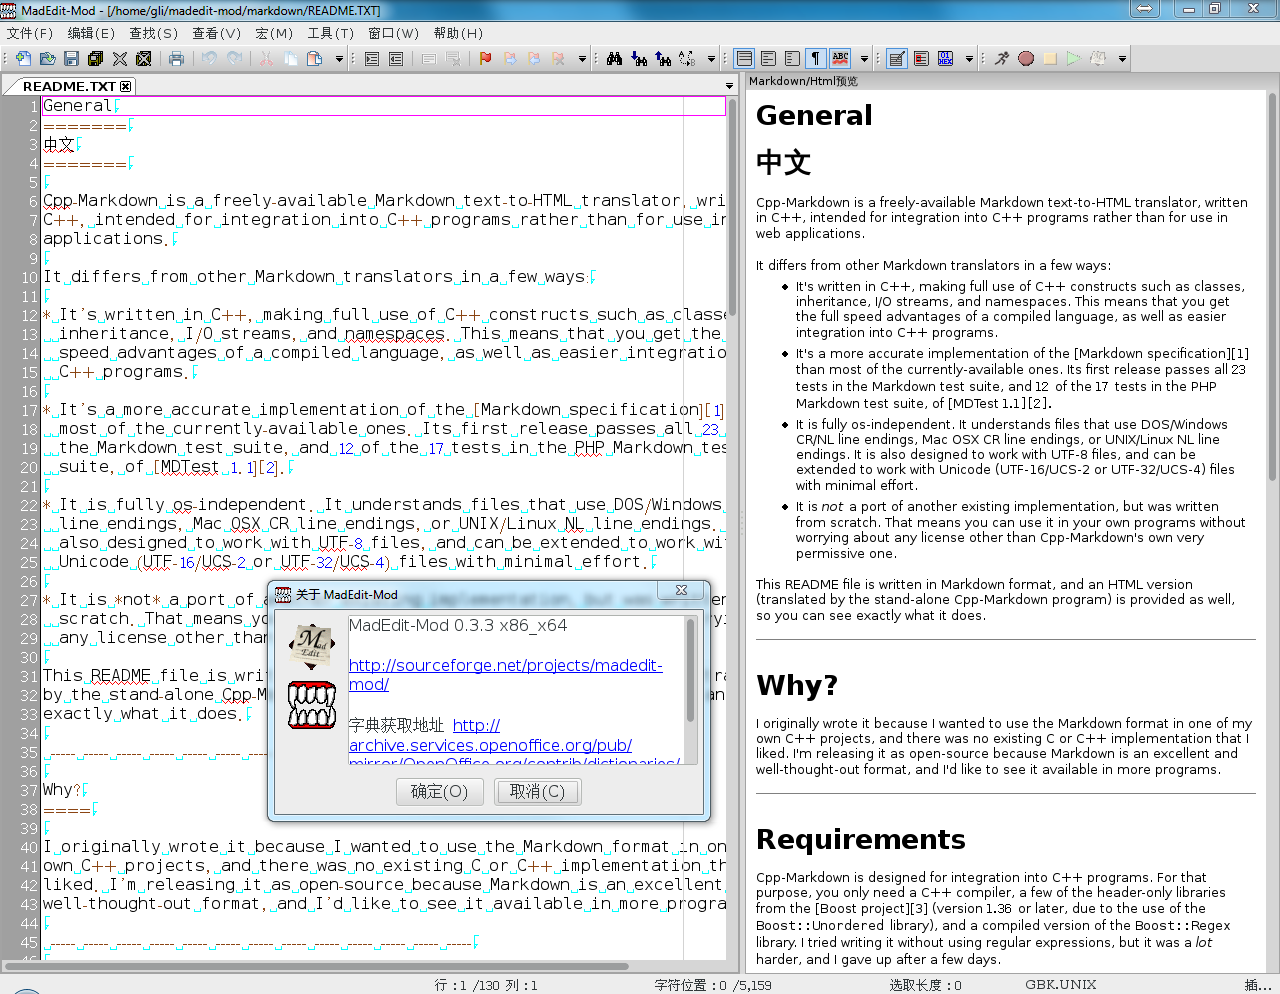Click the Close All files toolbar icon
The height and width of the screenshot is (994, 1280).
click(x=144, y=59)
